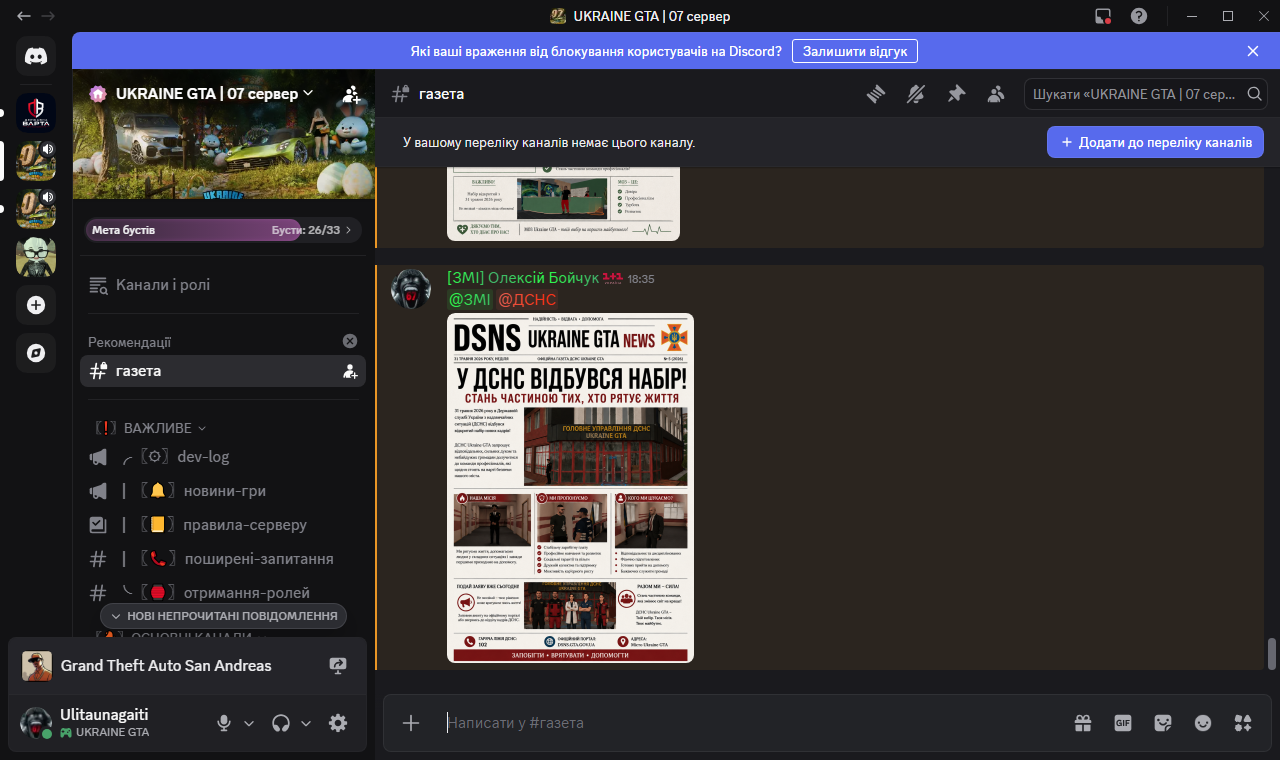The height and width of the screenshot is (760, 1280).
Task: Open headphone output options arrow
Action: pyautogui.click(x=306, y=723)
